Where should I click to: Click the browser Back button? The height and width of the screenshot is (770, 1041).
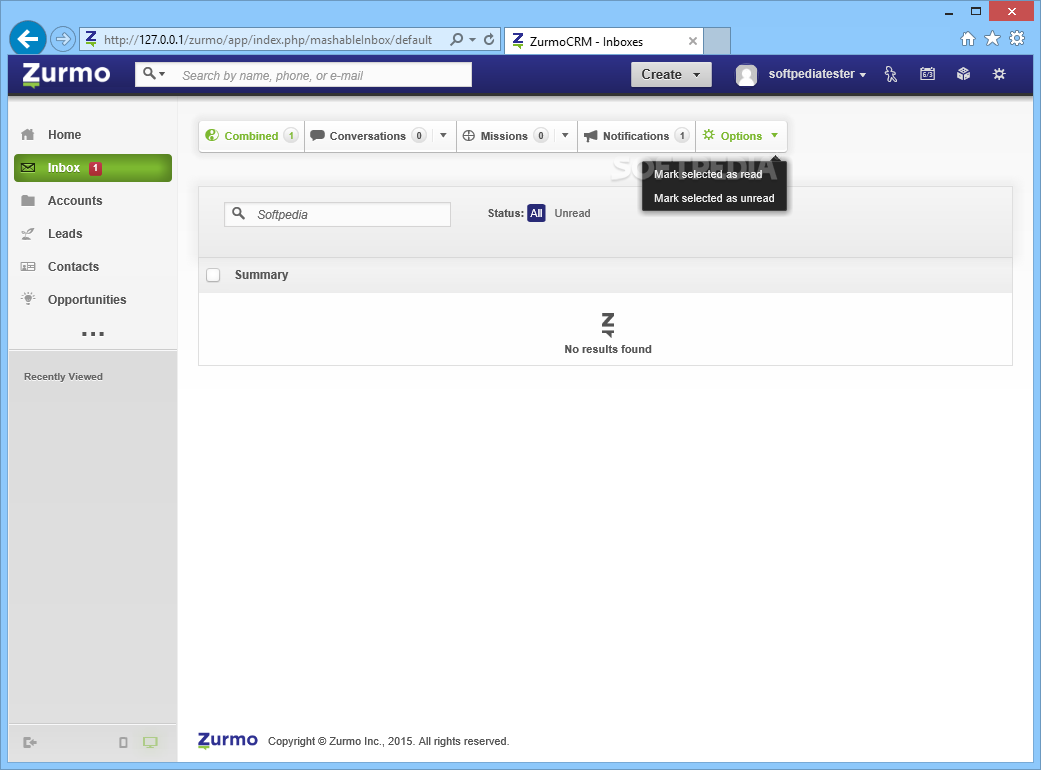28,39
